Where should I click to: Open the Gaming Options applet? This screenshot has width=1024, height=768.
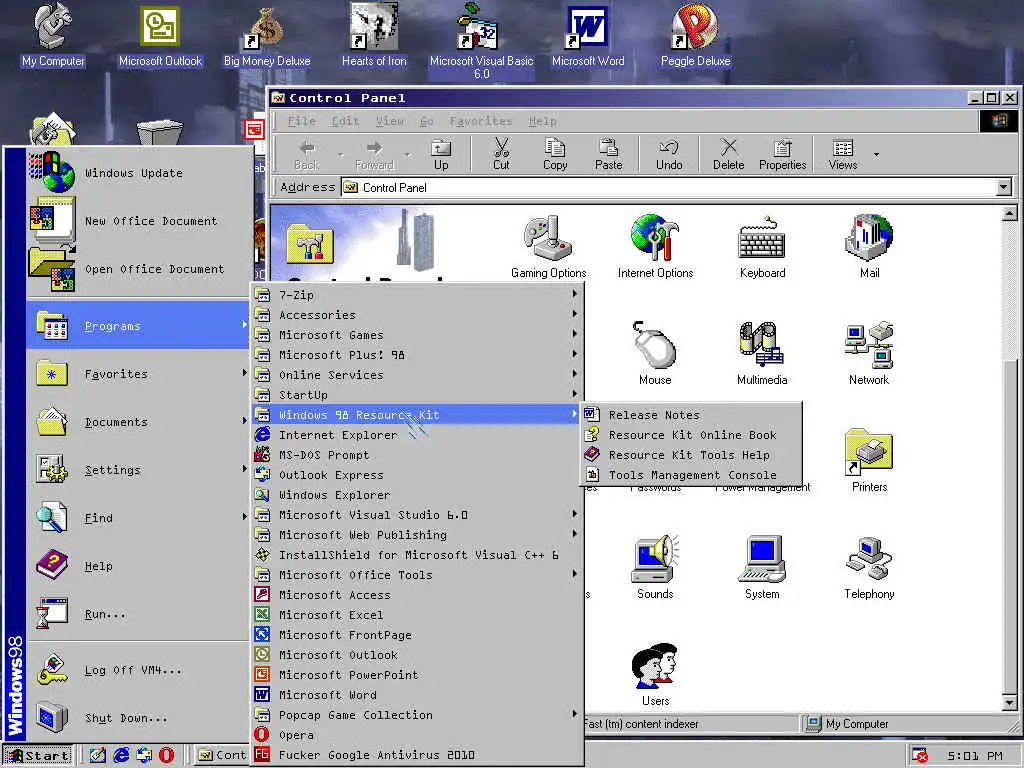(548, 247)
